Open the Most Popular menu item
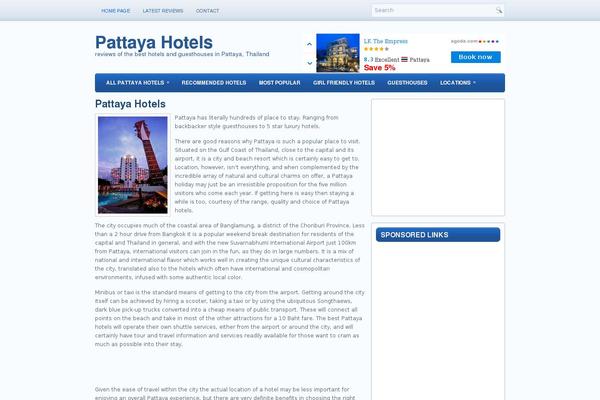The image size is (600, 400). pos(280,83)
